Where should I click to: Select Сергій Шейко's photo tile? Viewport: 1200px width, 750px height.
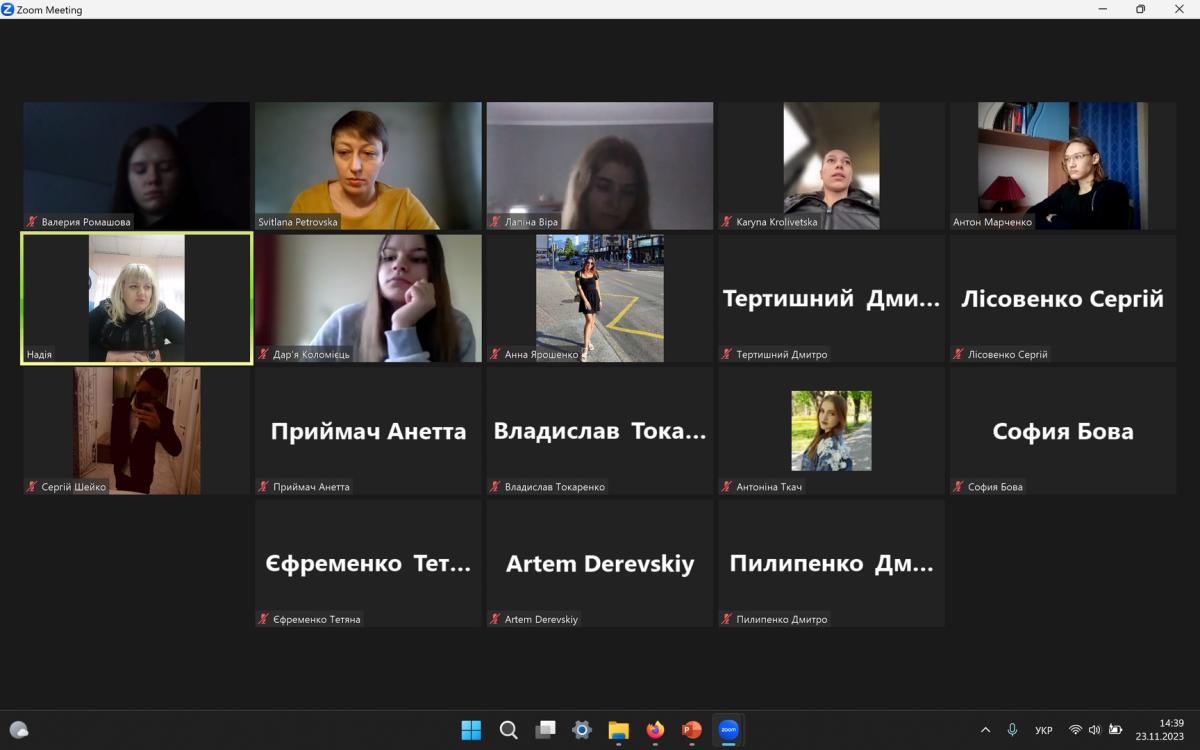tap(137, 431)
